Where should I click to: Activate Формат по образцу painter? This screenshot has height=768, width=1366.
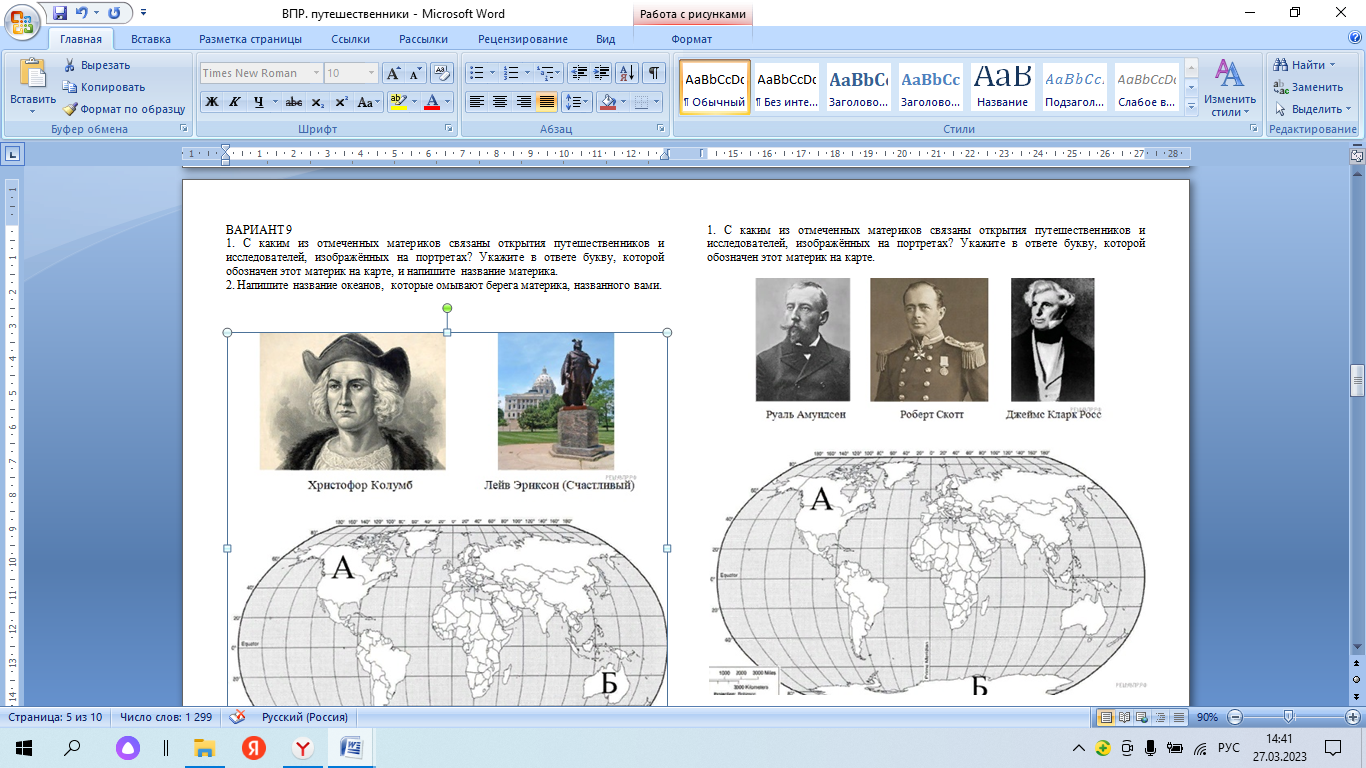point(124,109)
